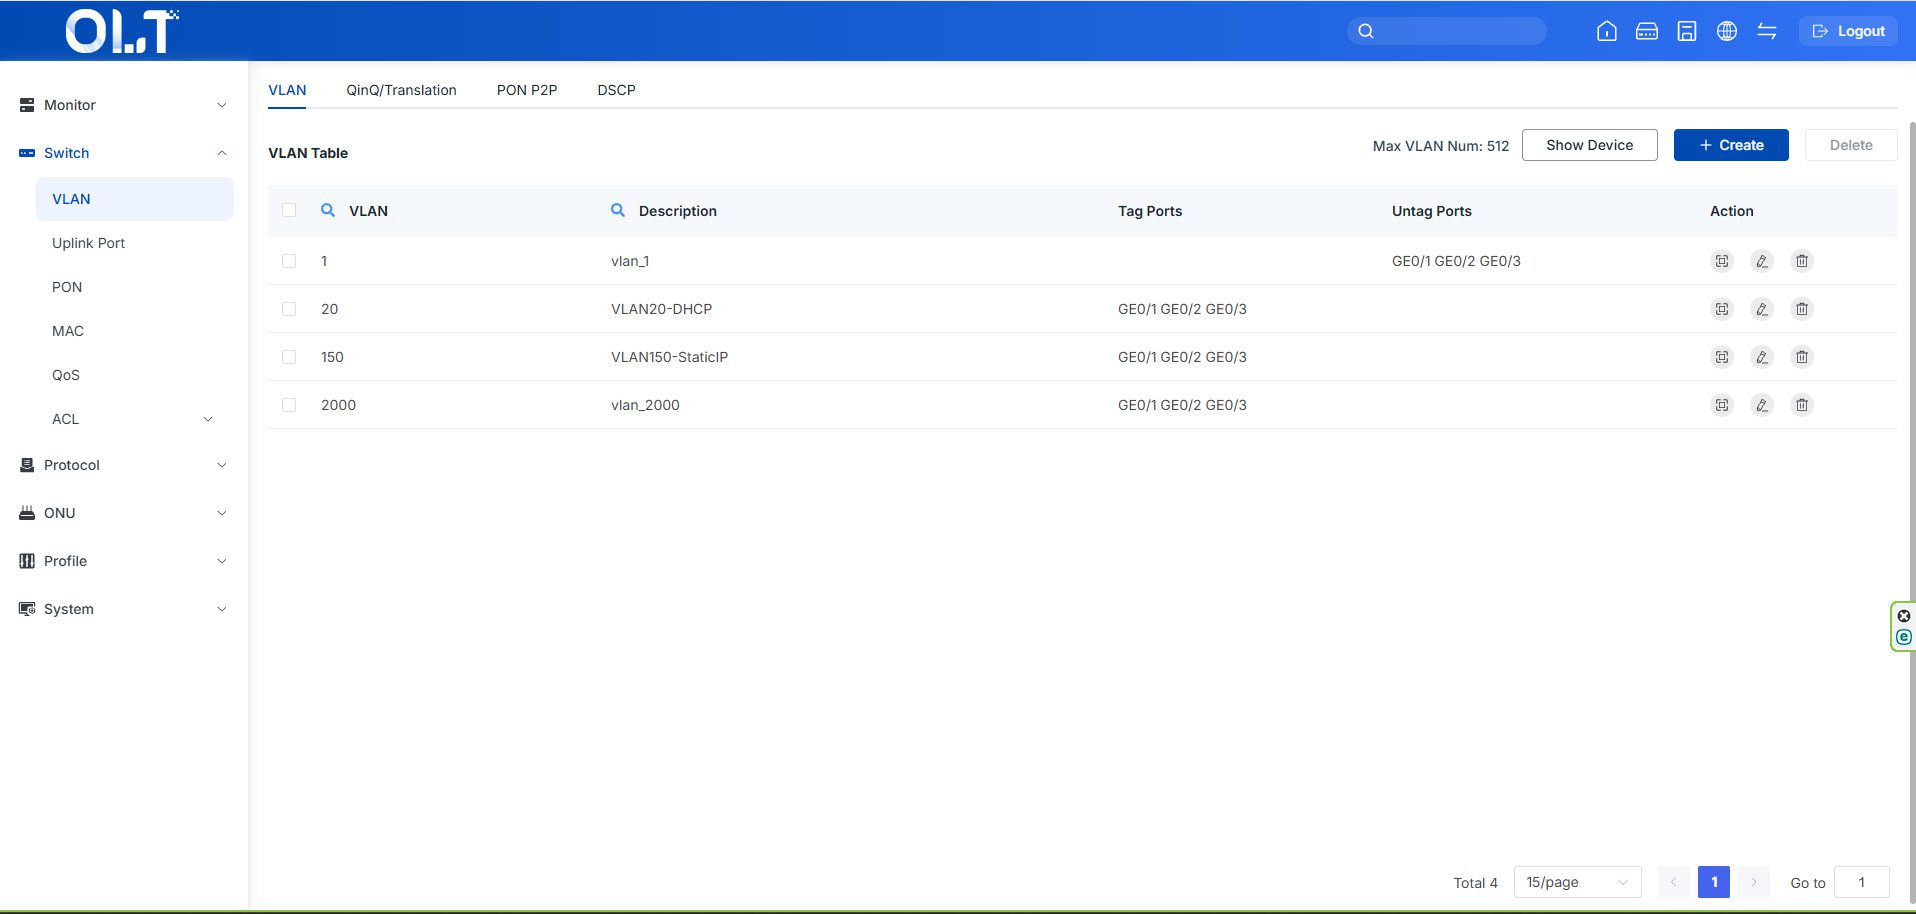The width and height of the screenshot is (1916, 914).
Task: Select the VLAN tab
Action: click(x=287, y=90)
